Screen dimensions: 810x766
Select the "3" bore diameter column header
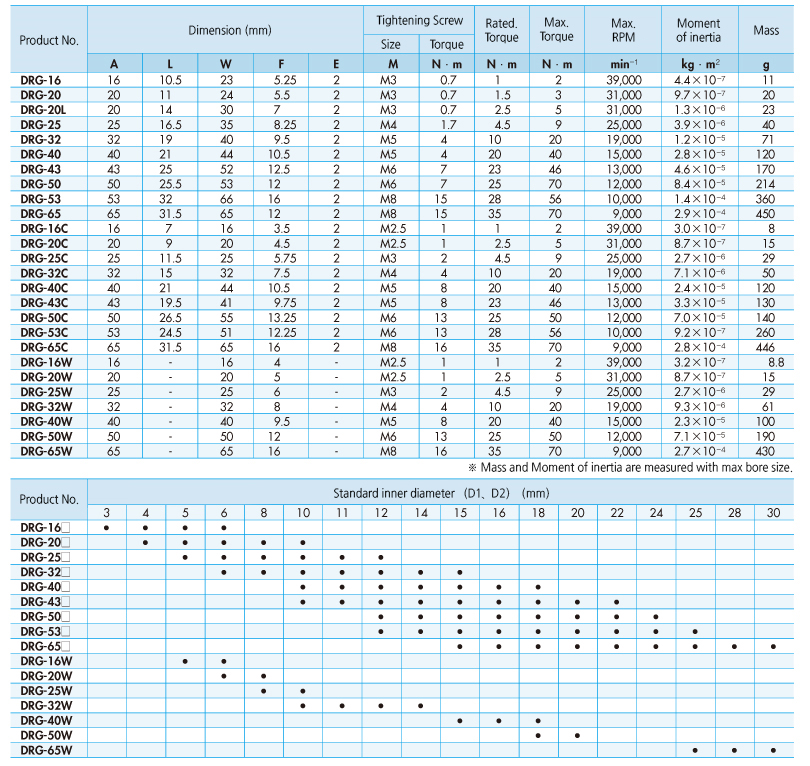tap(106, 513)
